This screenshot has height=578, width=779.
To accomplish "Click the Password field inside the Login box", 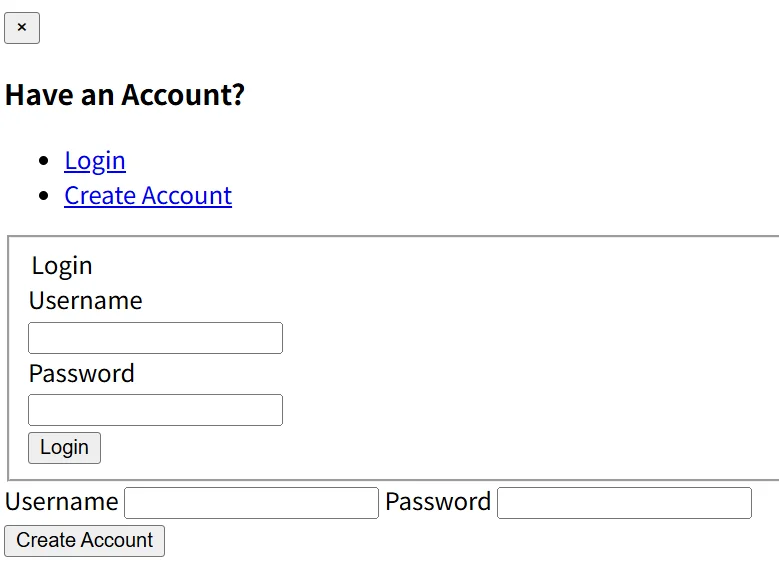I will click(x=155, y=410).
